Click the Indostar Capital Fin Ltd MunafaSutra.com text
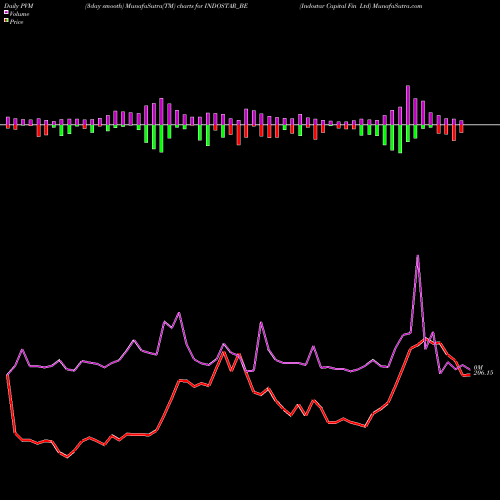The height and width of the screenshot is (500, 500). pos(361,6)
